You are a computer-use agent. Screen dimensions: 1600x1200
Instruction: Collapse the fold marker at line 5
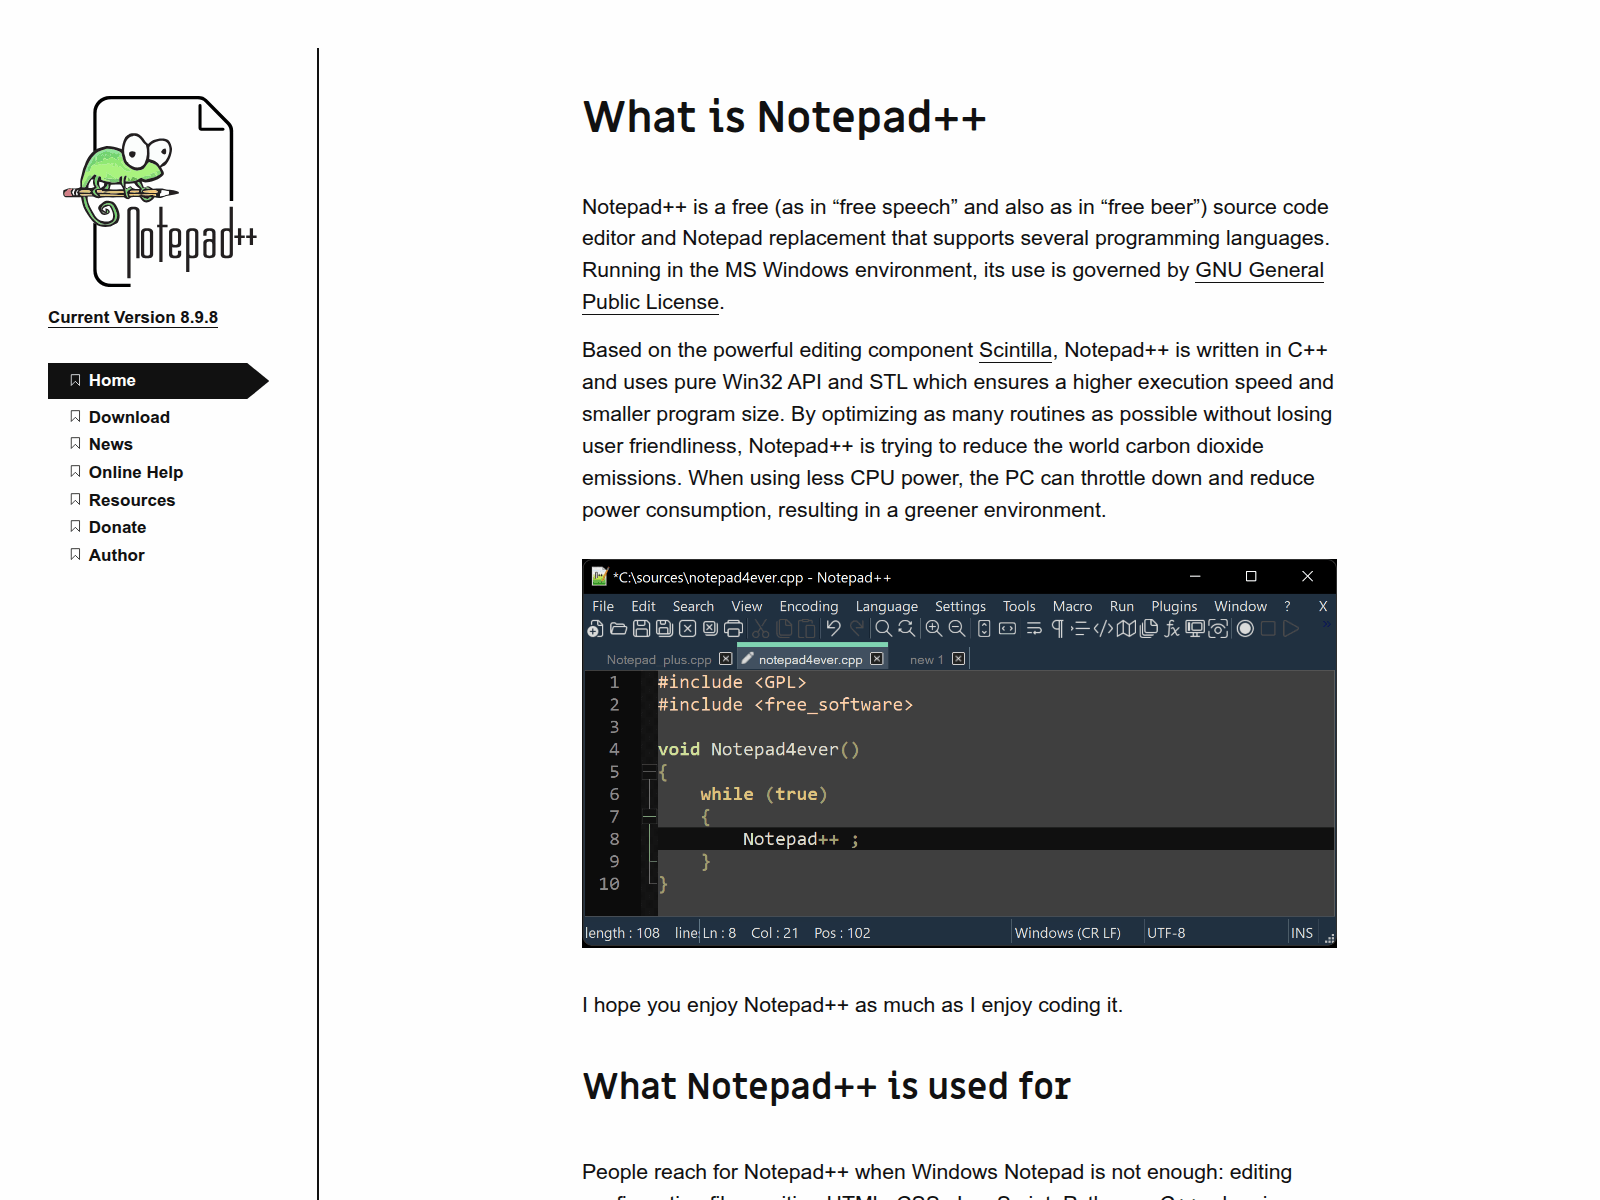coord(649,772)
